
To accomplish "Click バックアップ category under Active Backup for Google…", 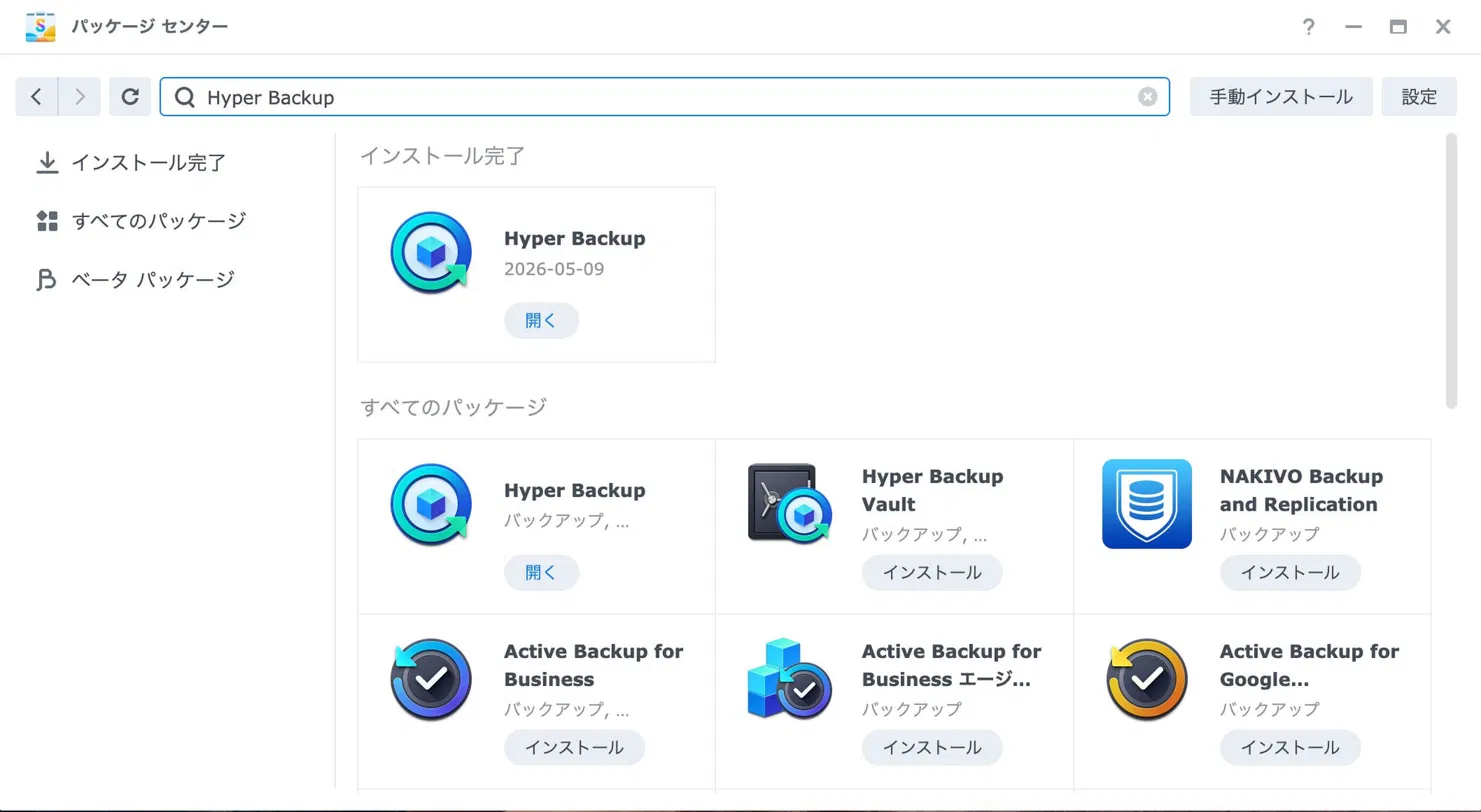I will (1269, 709).
